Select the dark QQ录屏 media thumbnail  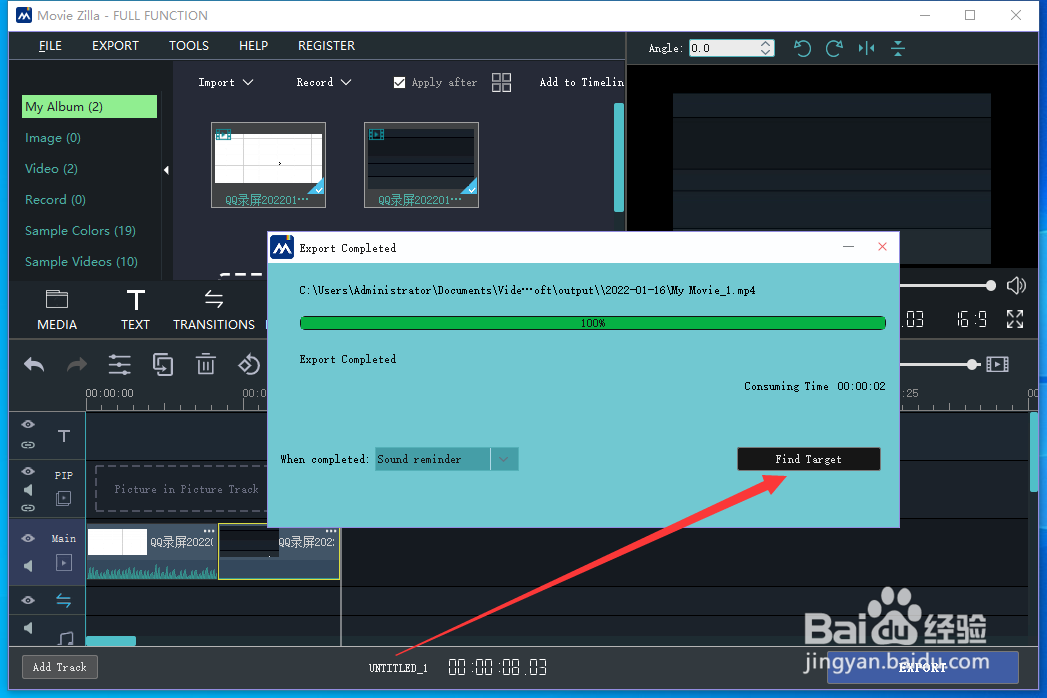pyautogui.click(x=421, y=165)
